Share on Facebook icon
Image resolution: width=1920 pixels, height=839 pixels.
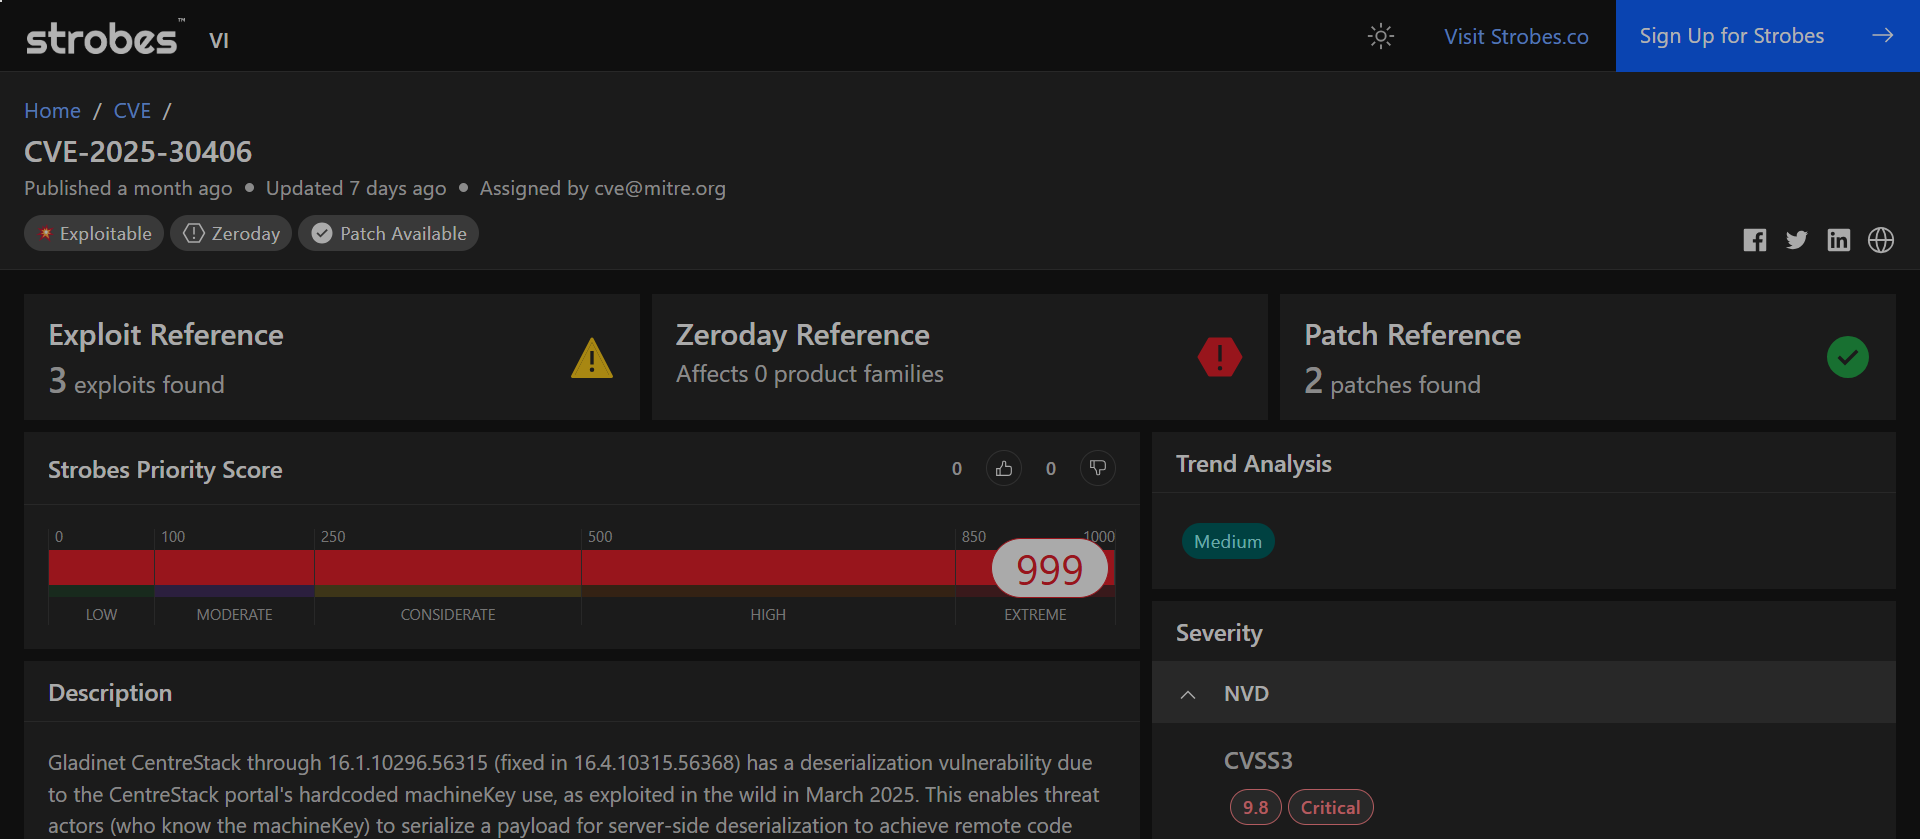click(x=1755, y=240)
